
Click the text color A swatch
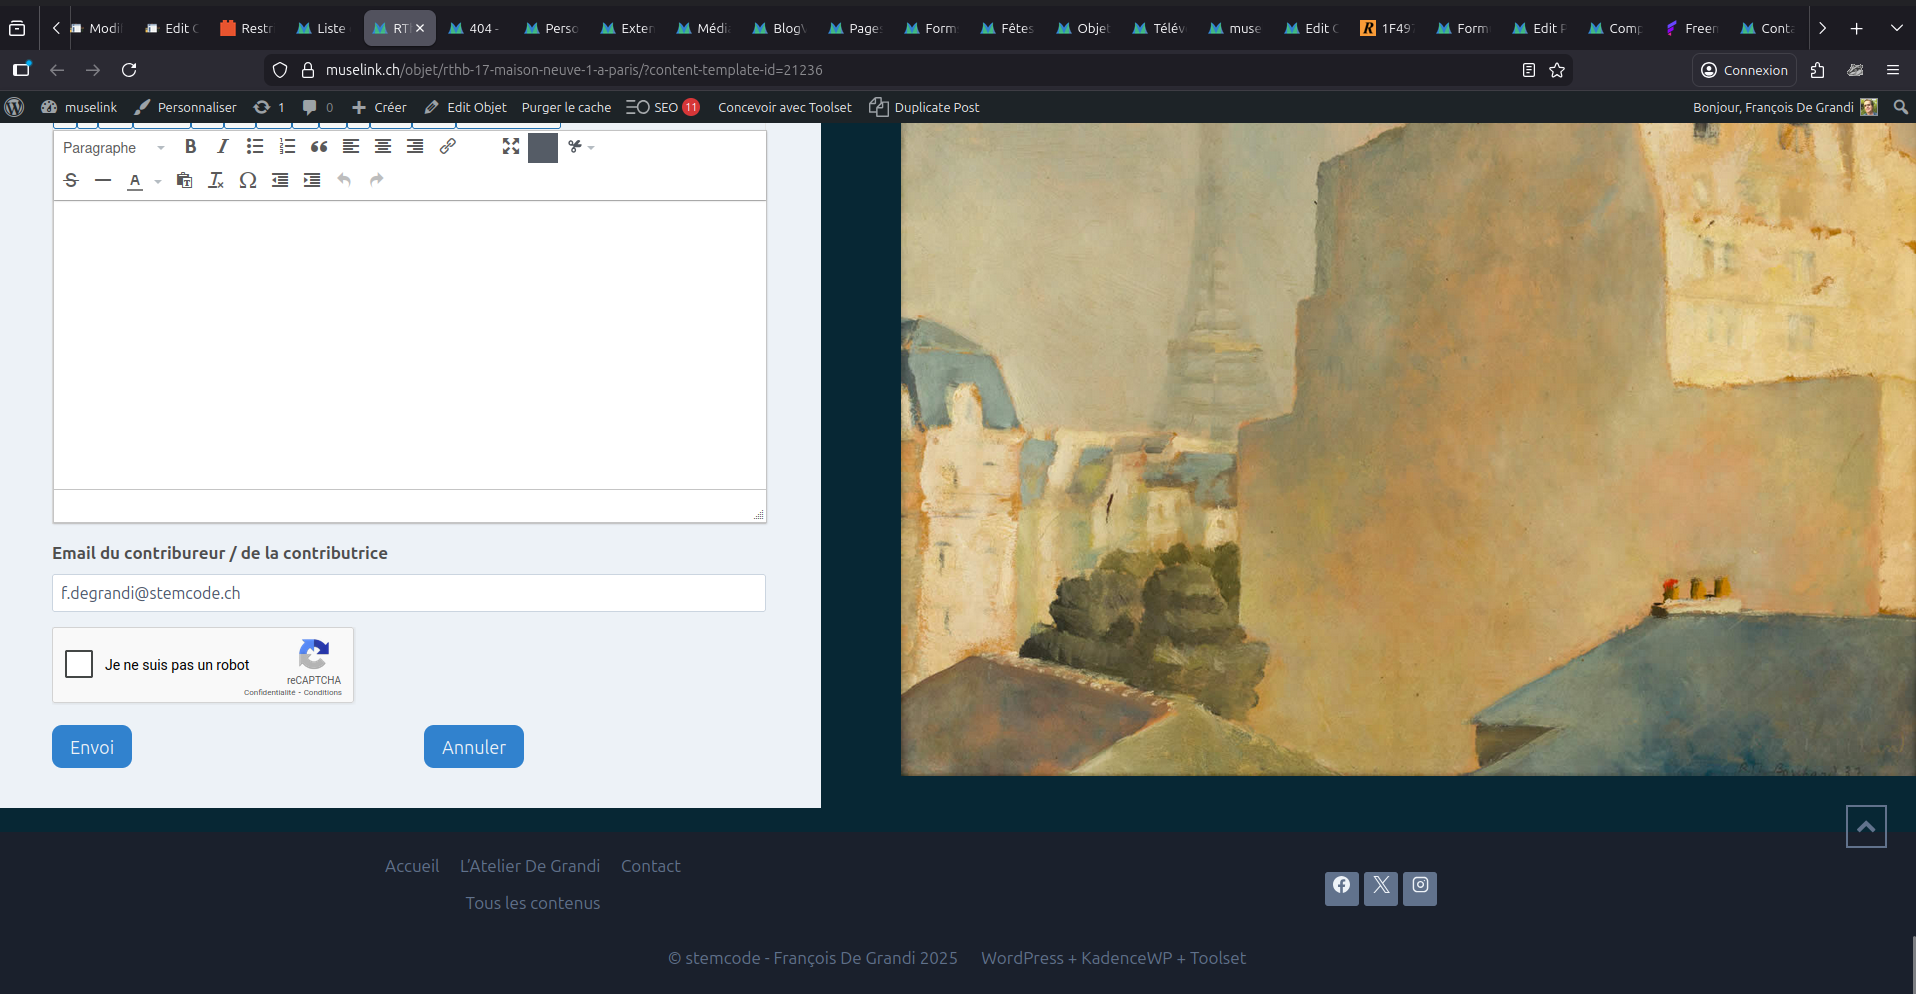pos(135,181)
